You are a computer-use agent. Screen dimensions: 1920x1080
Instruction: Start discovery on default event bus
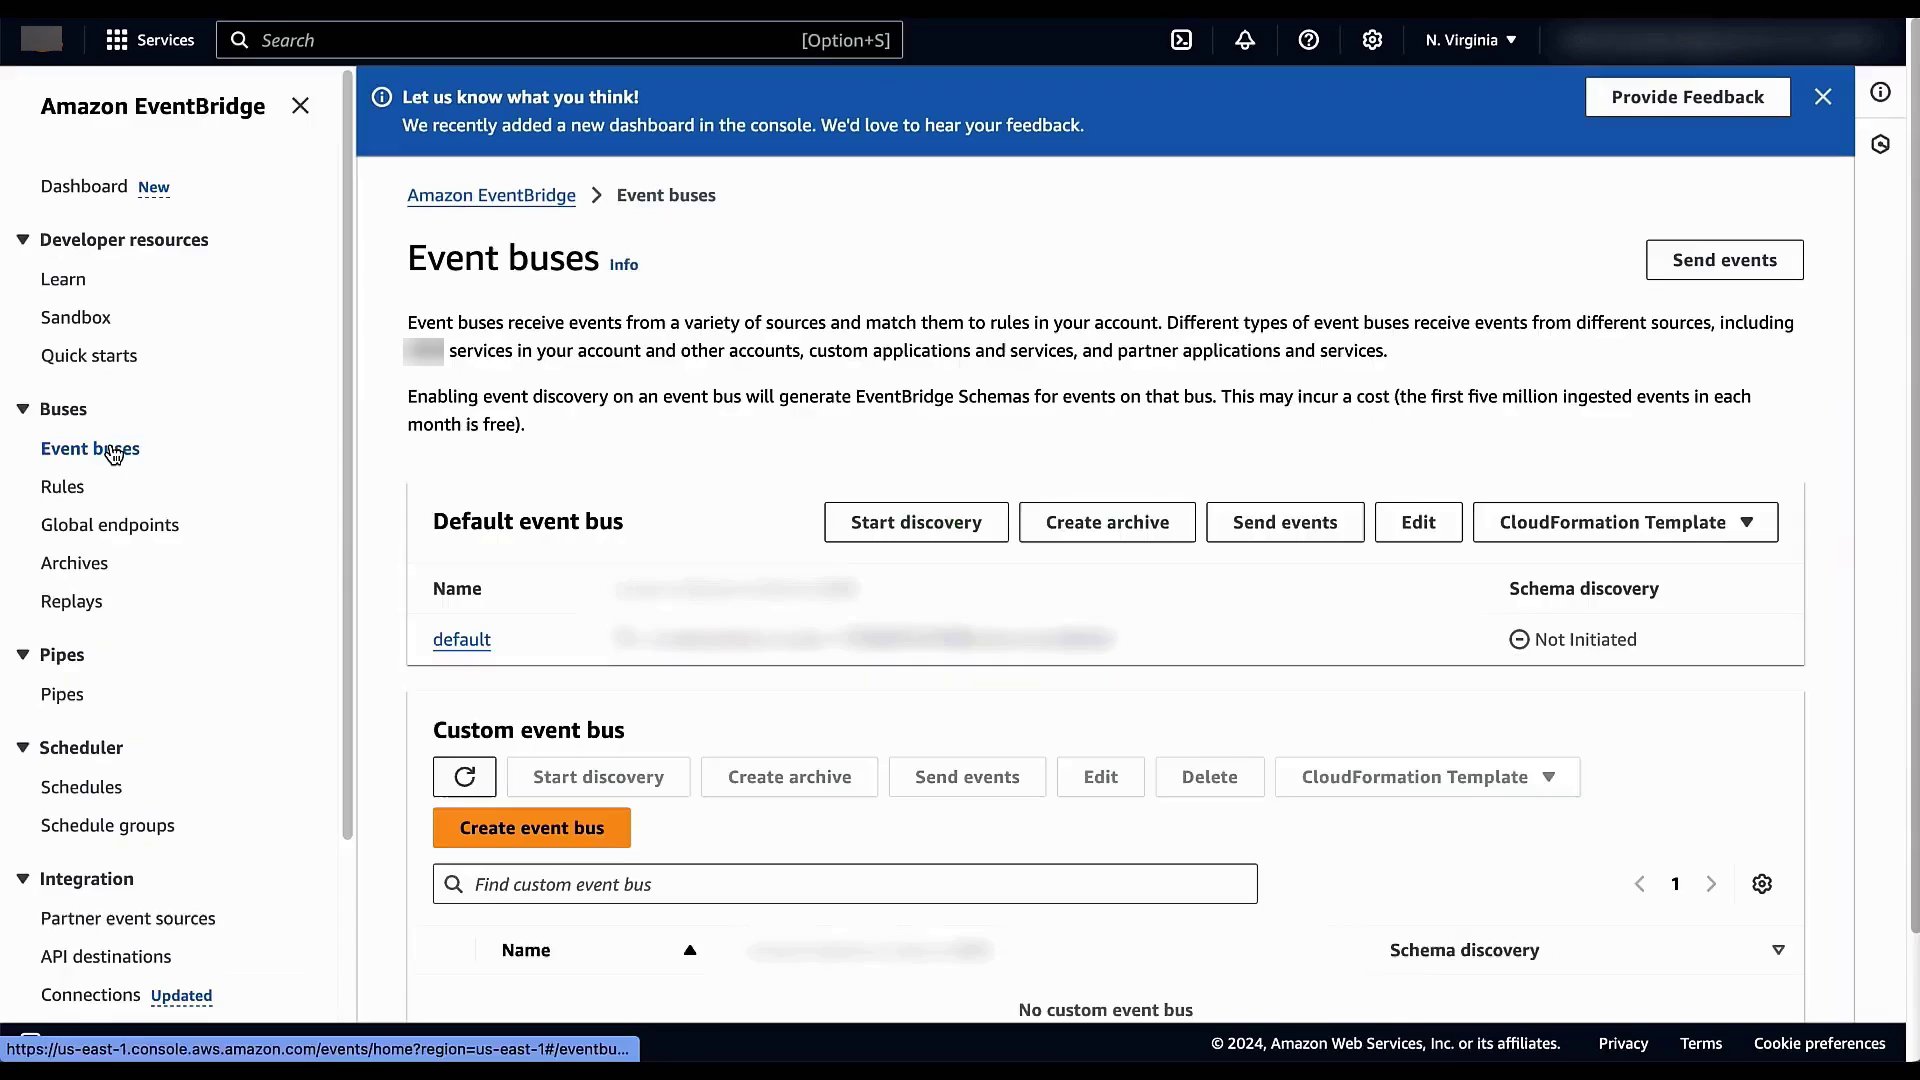pyautogui.click(x=916, y=522)
